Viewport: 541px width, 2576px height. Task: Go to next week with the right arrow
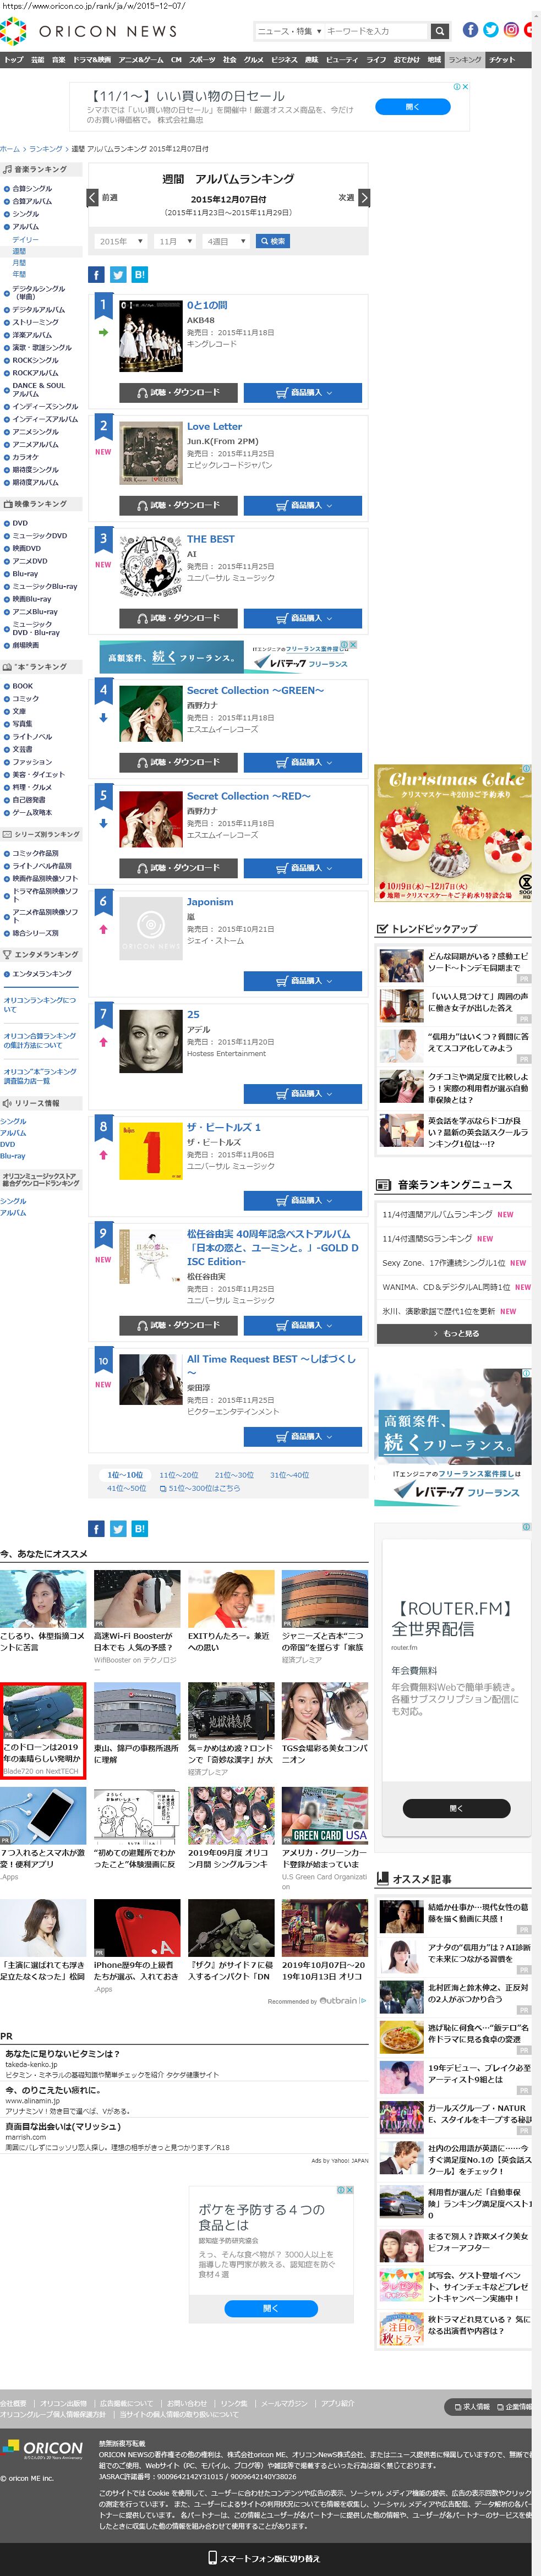click(x=364, y=198)
